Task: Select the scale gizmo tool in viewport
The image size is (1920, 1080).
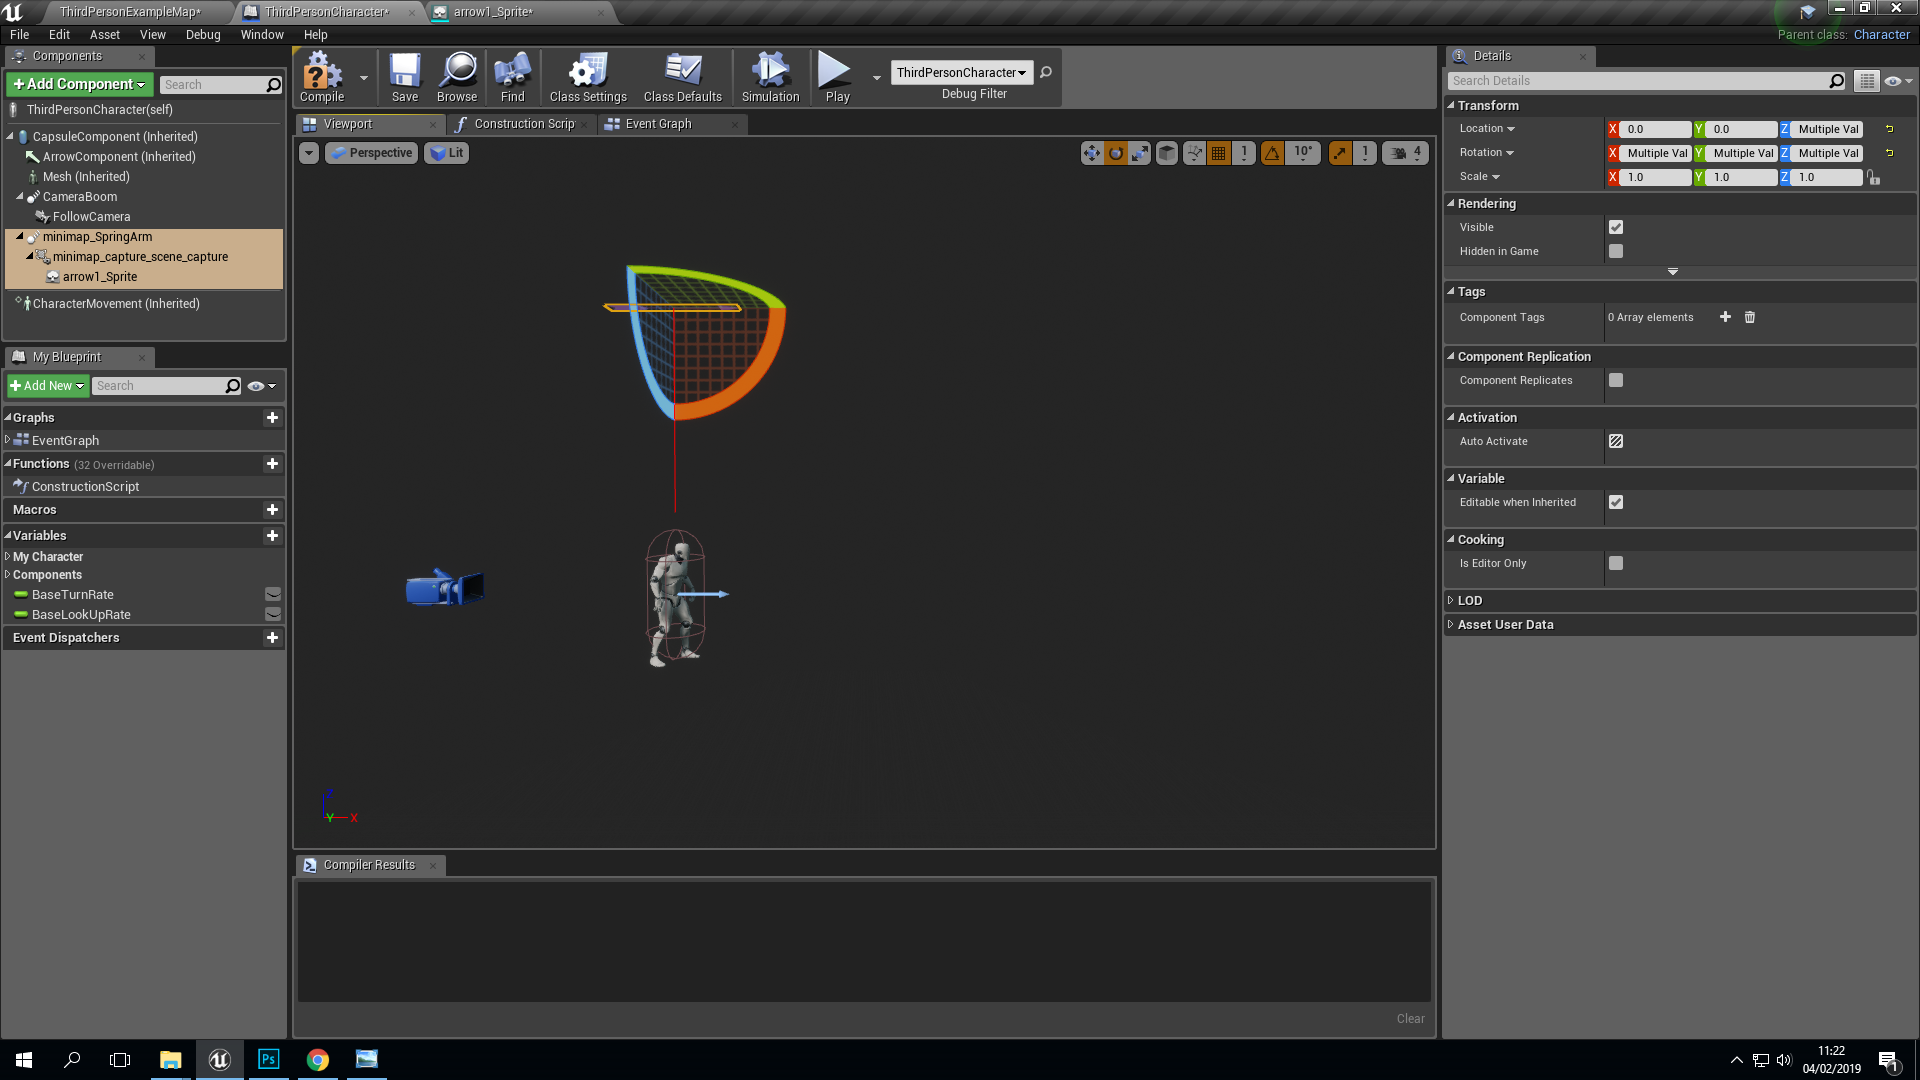Action: pos(1140,153)
